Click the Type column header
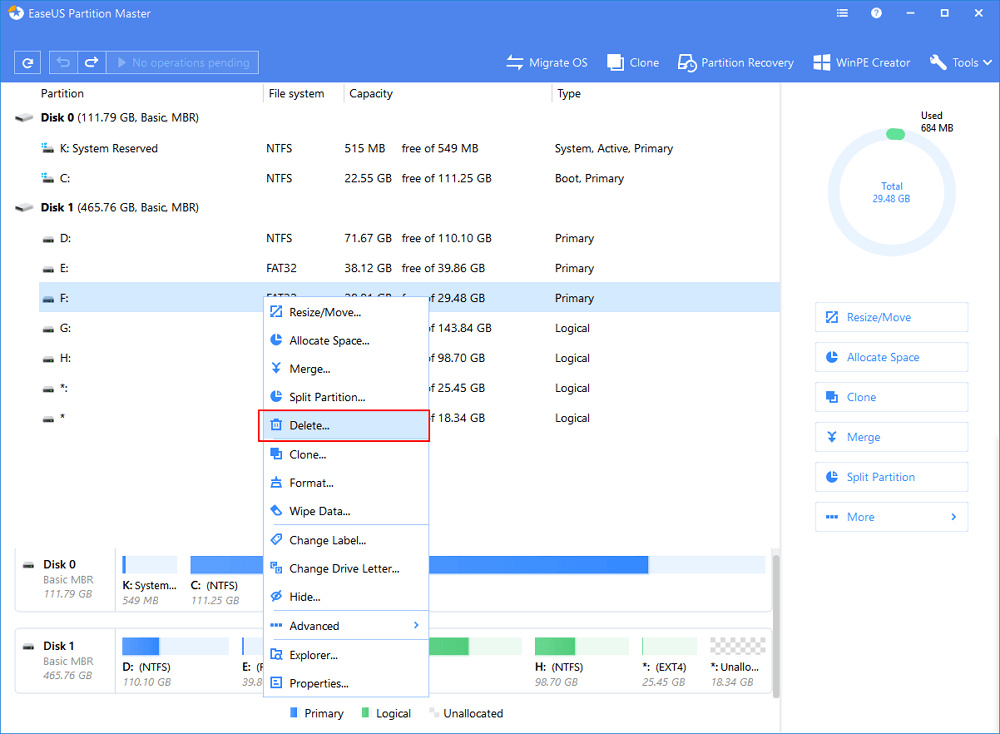 coord(569,93)
